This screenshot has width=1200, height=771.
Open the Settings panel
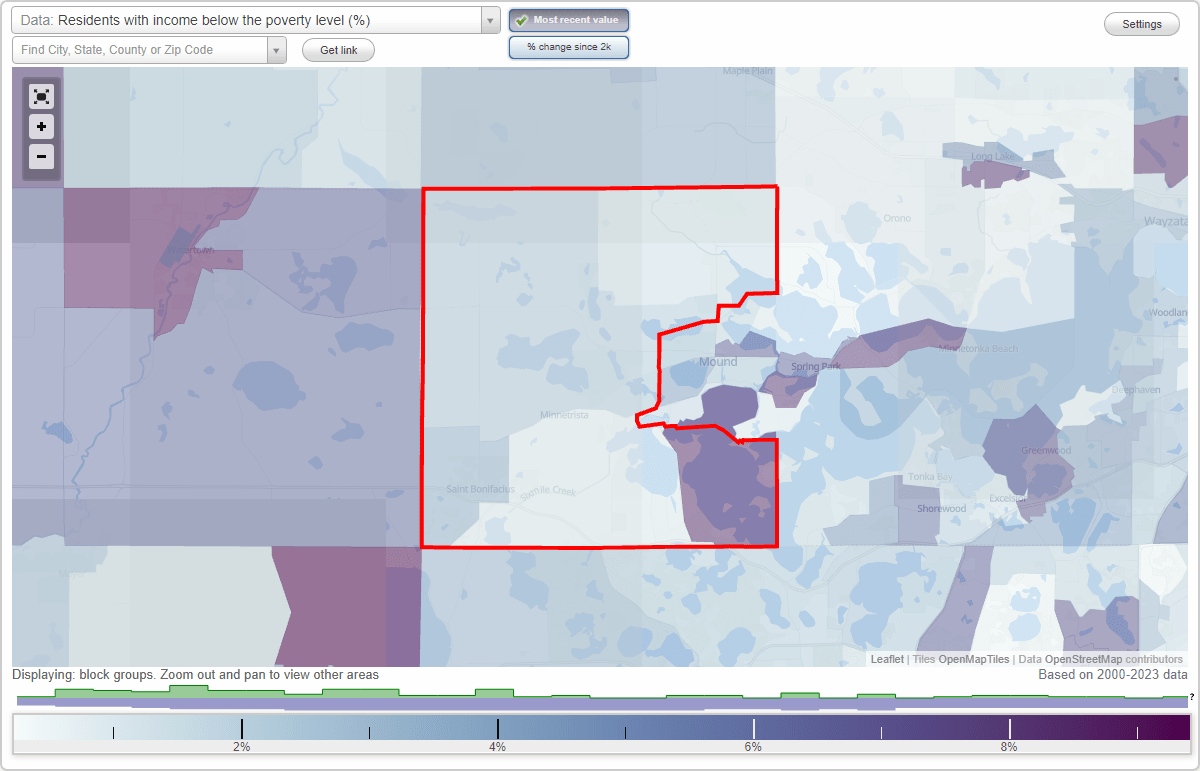click(1141, 23)
